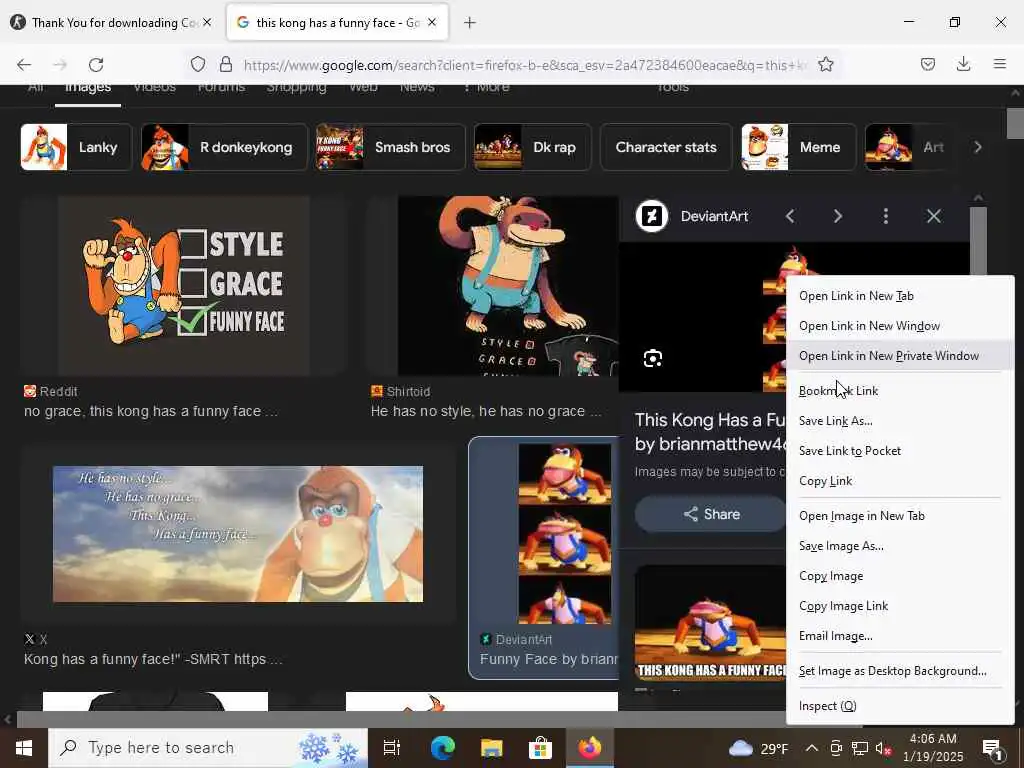The width and height of the screenshot is (1024, 768).
Task: Click the Google Lens search icon on preview image
Action: tap(652, 359)
